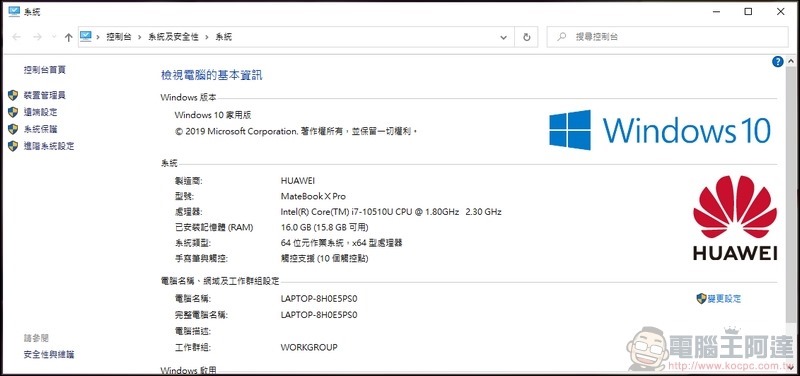Viewport: 800px width, 376px height.
Task: Click the computer icon in address bar
Action: (86, 36)
